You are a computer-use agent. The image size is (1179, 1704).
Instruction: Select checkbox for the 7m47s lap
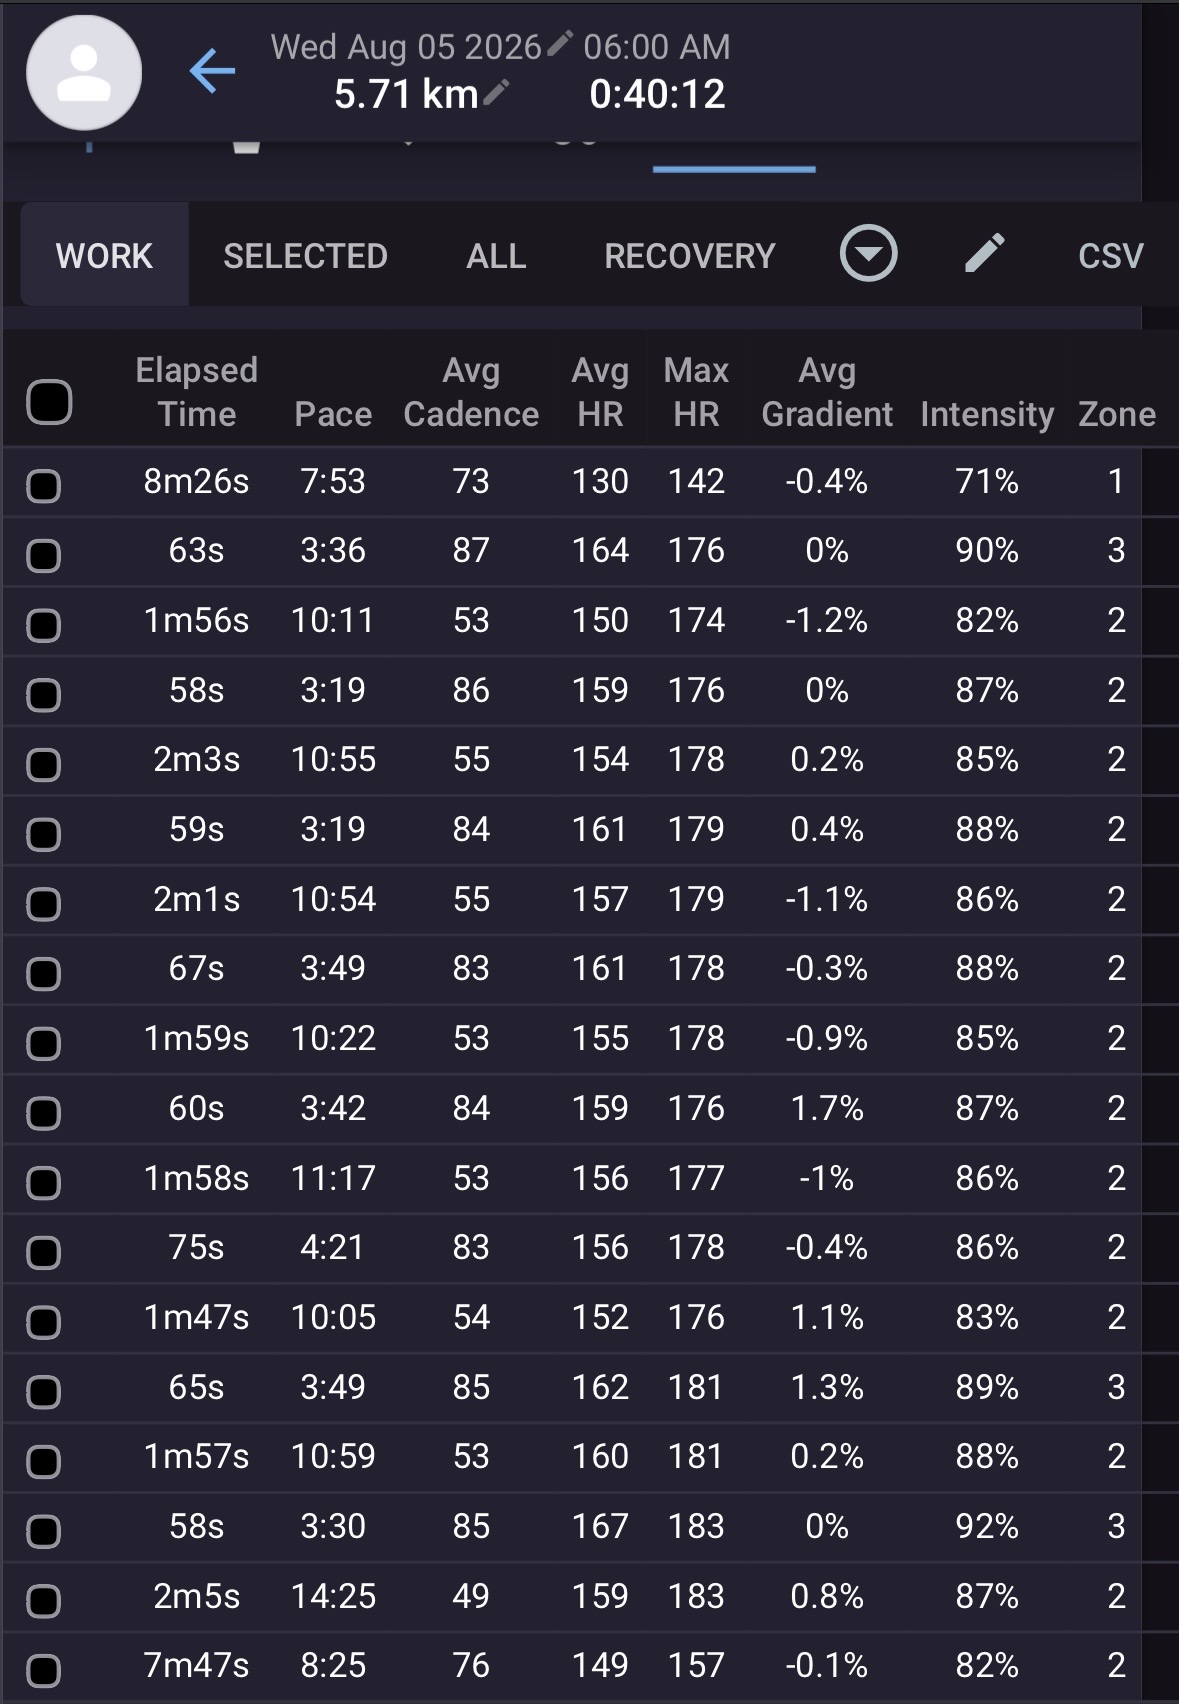click(43, 1670)
